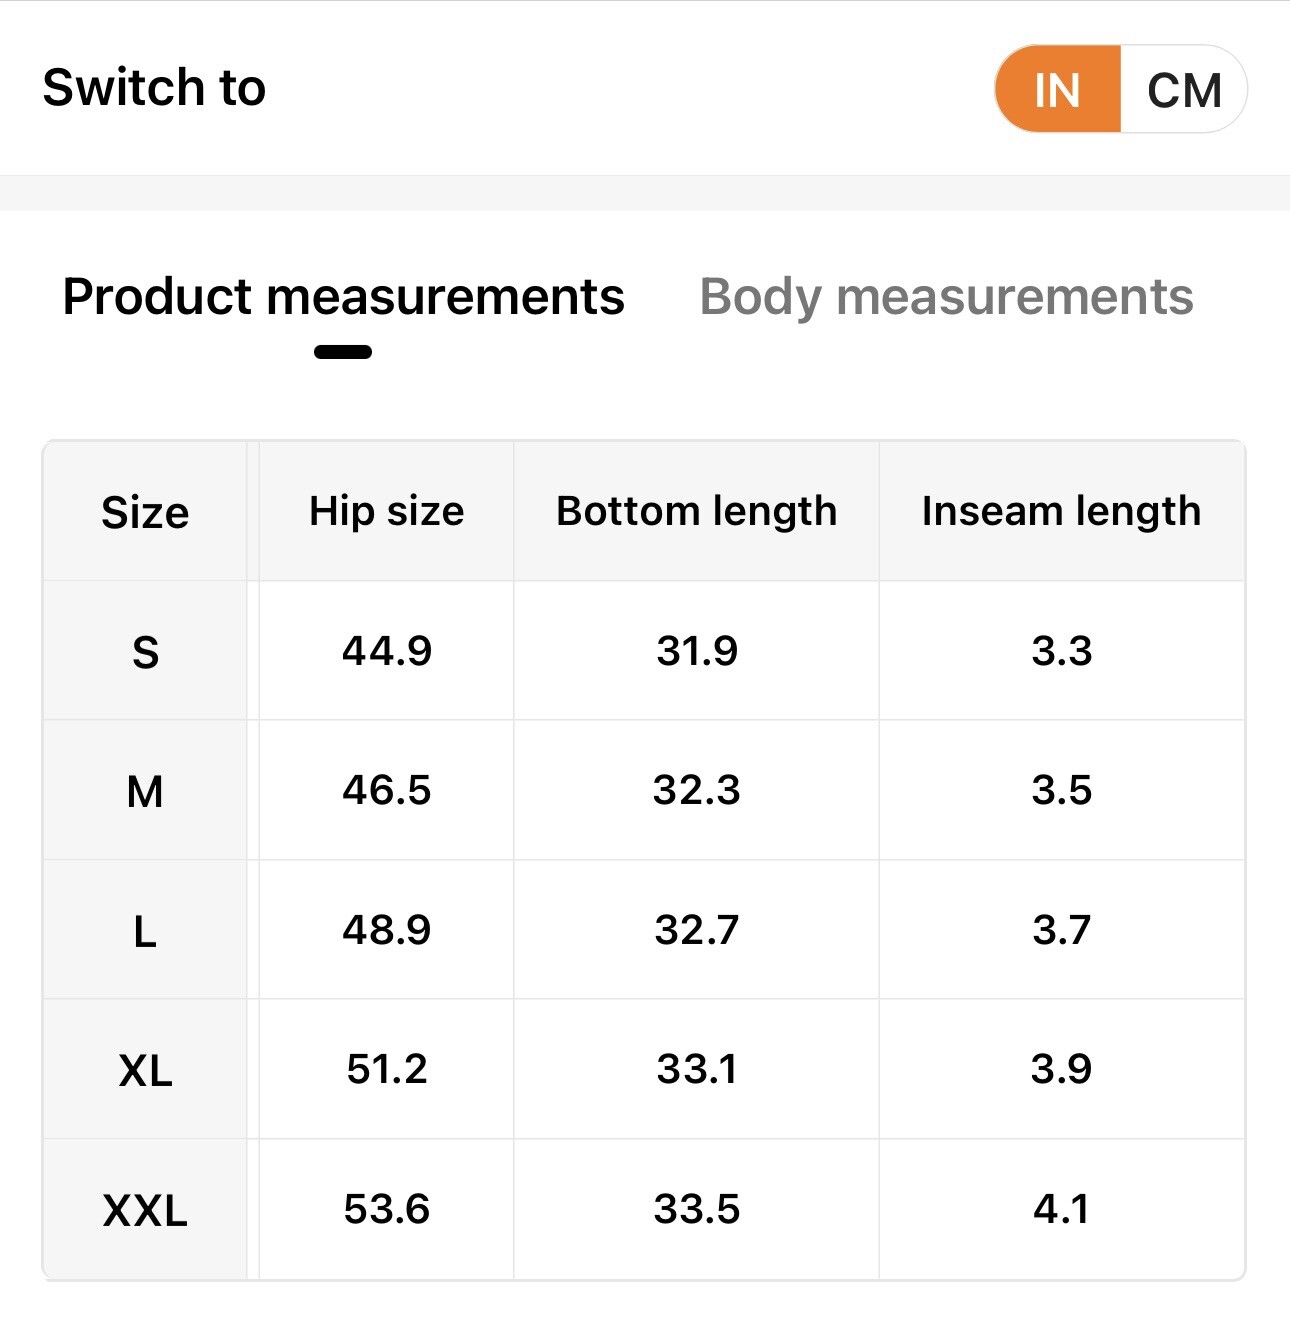Click the 44.9 hip size cell
Screen dimensions: 1290x1326
pyautogui.click(x=386, y=651)
